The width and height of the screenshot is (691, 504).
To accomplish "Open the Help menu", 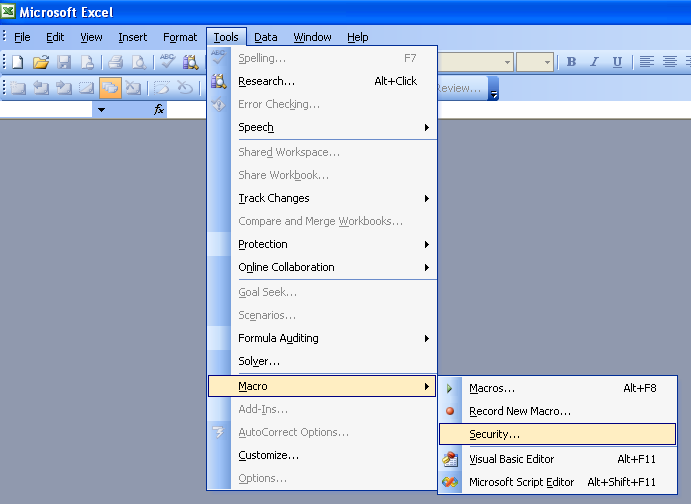I will (x=357, y=37).
